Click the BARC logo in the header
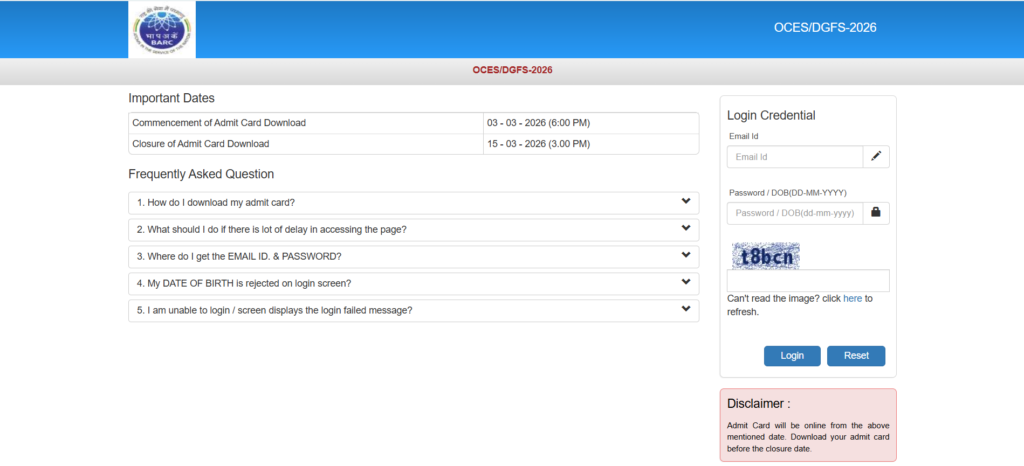1024x466 pixels. click(x=162, y=29)
